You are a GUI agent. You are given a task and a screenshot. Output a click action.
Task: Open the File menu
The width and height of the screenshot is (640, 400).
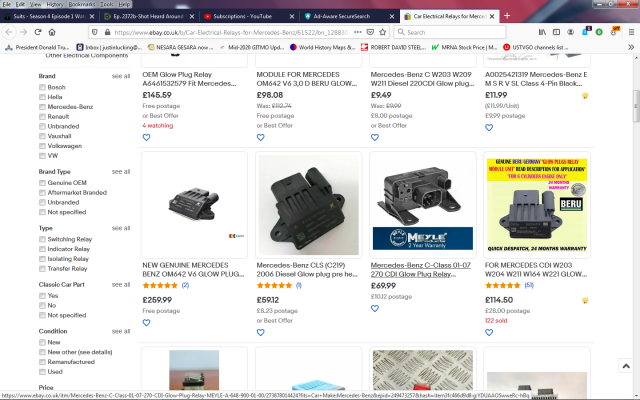[7, 4]
